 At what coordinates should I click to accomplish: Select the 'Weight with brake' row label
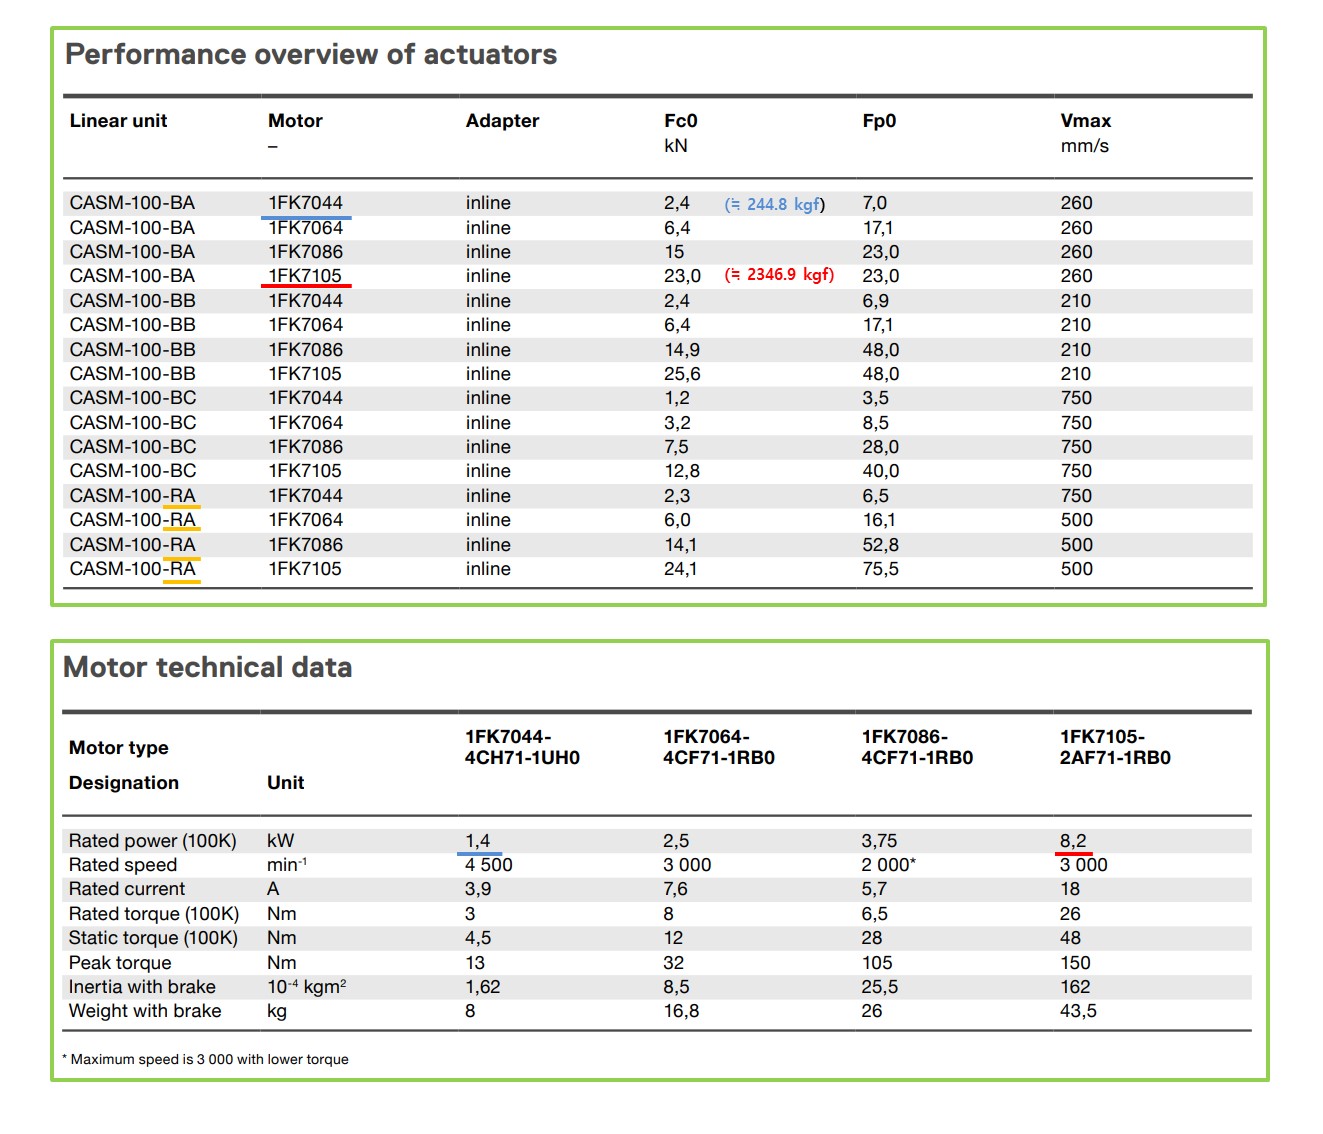click(x=145, y=1011)
